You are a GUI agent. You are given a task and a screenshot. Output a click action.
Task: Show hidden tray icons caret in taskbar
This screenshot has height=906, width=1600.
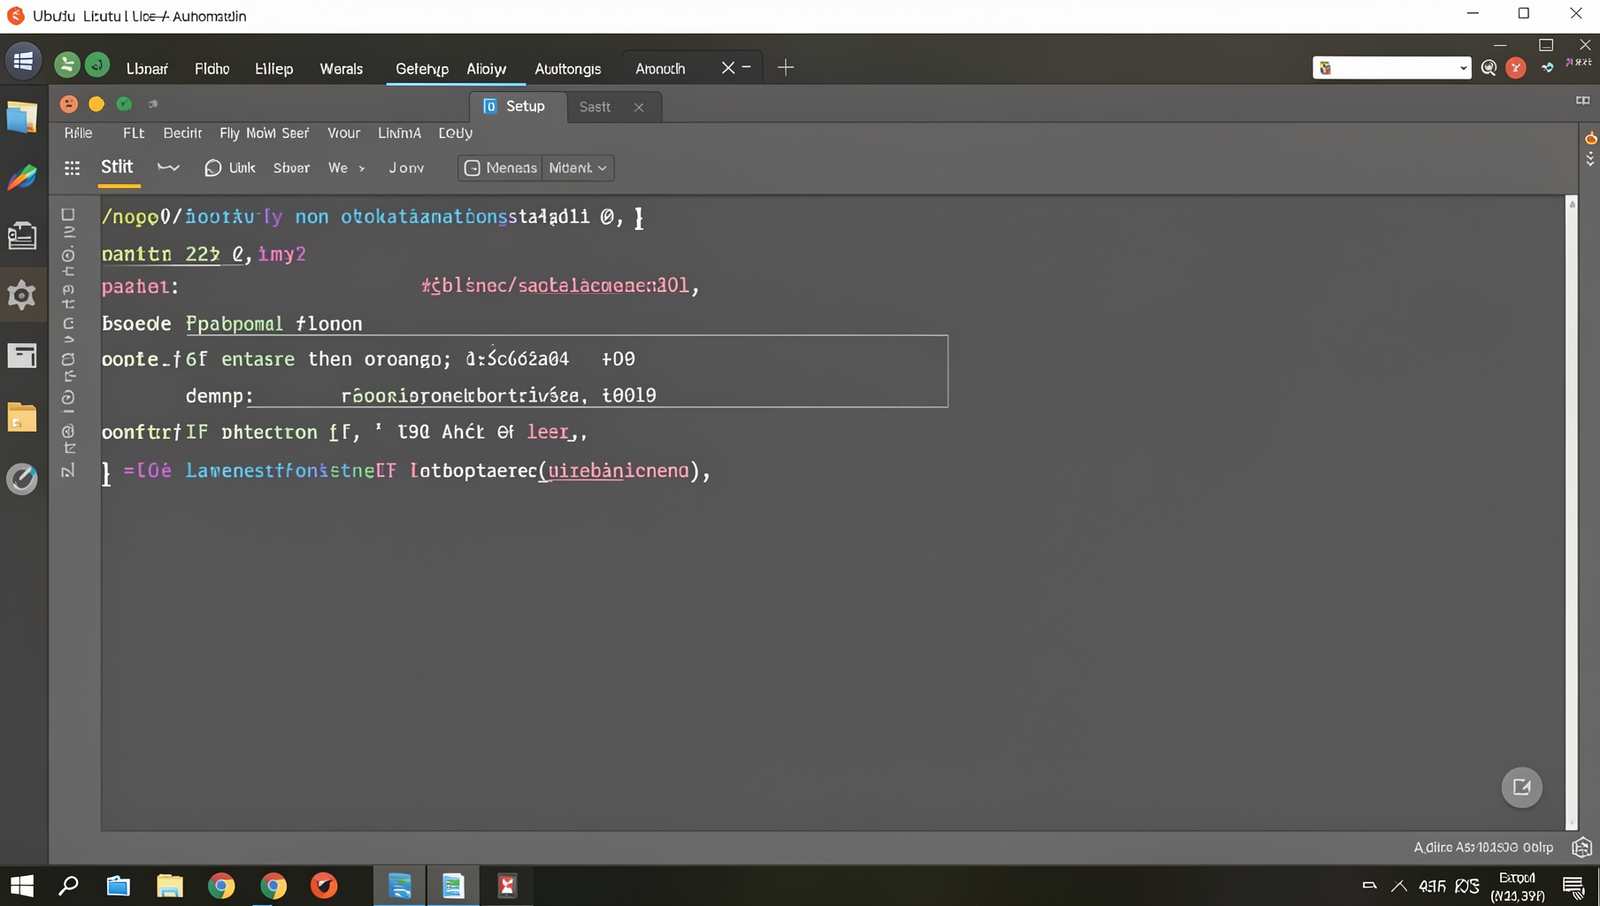tap(1398, 886)
